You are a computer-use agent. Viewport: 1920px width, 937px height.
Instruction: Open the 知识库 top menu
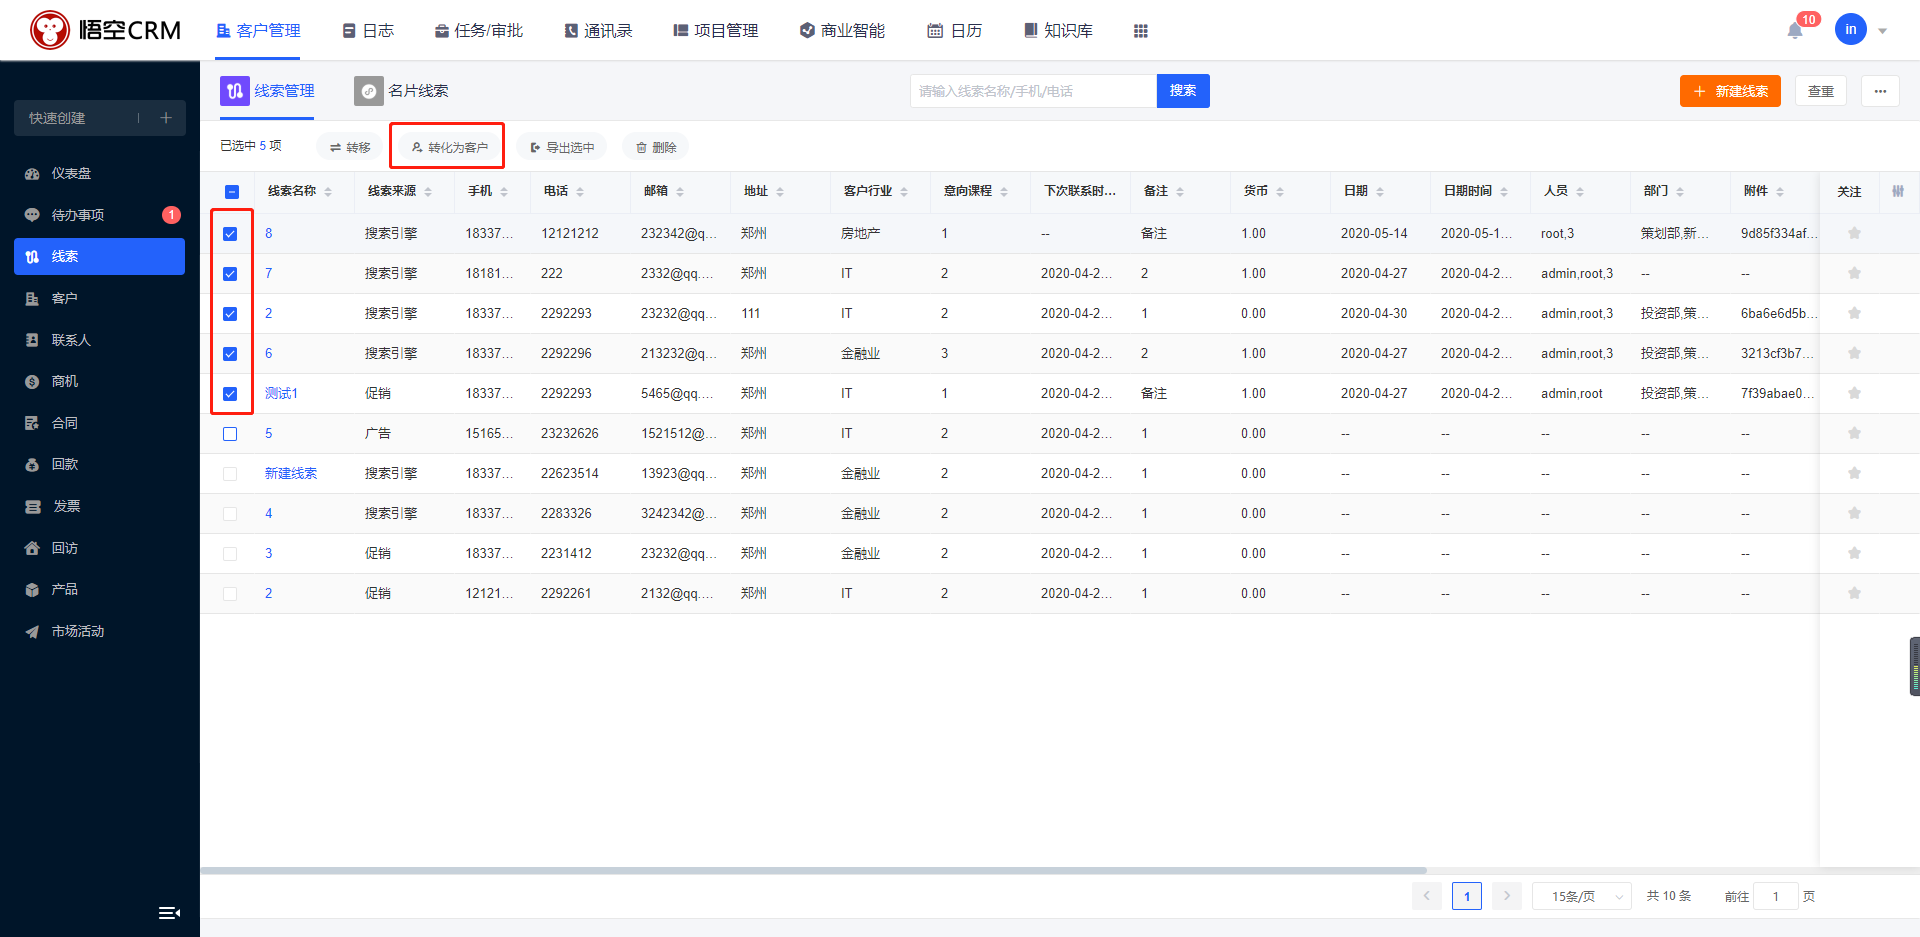(x=1058, y=31)
